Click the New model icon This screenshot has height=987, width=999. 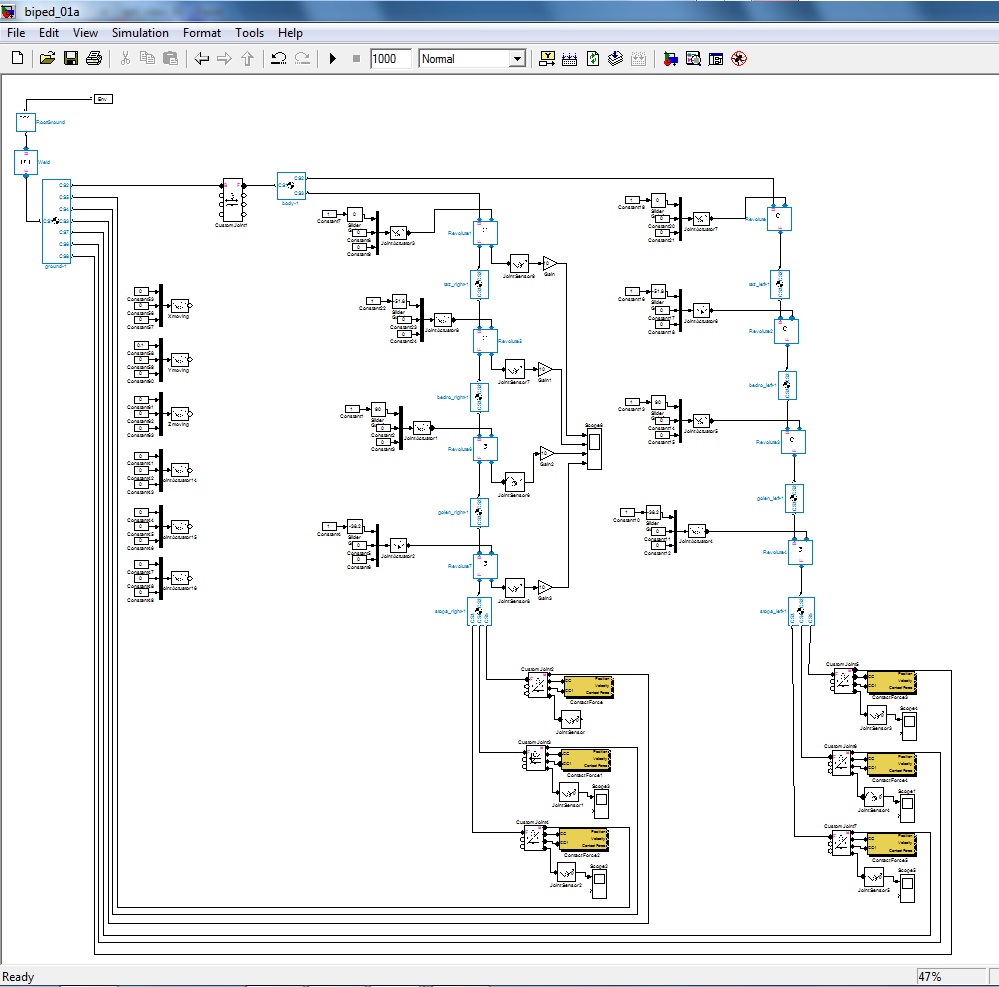(x=17, y=59)
